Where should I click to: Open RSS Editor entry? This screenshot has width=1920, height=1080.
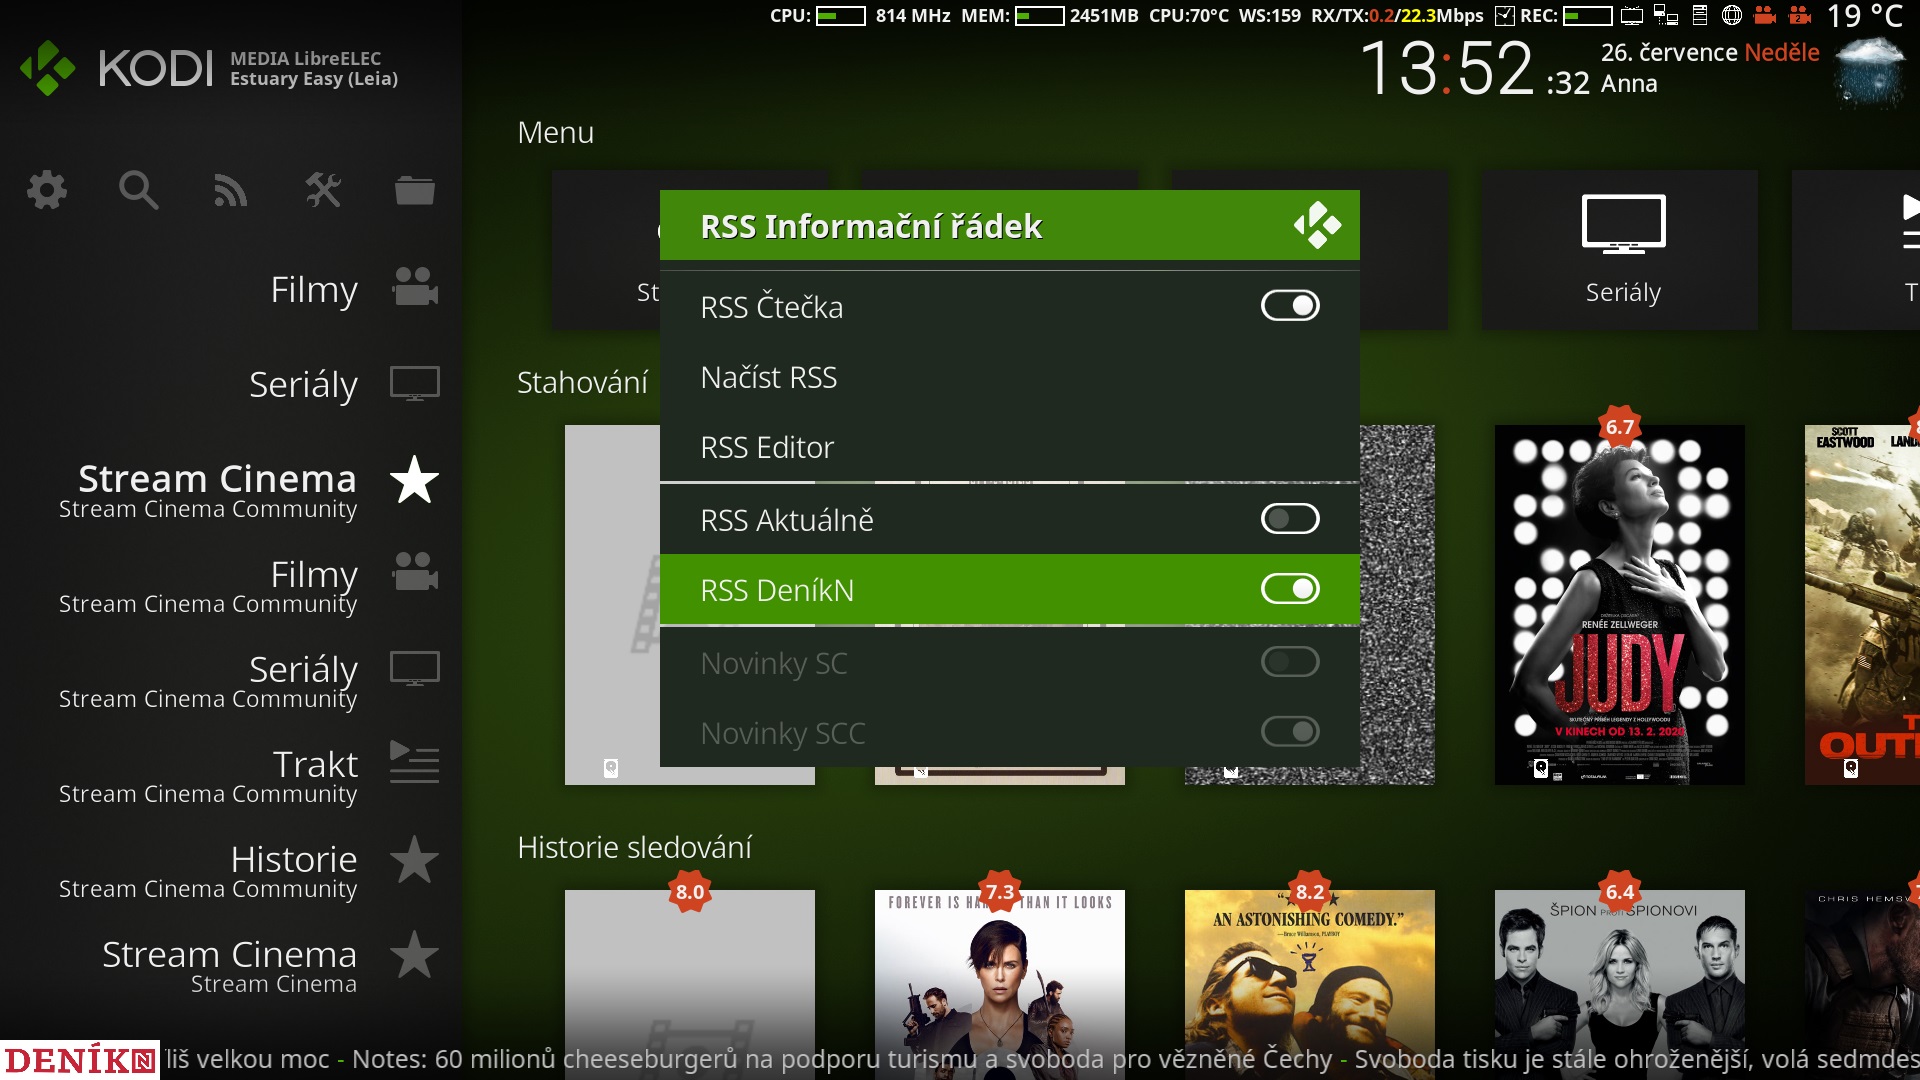(767, 448)
